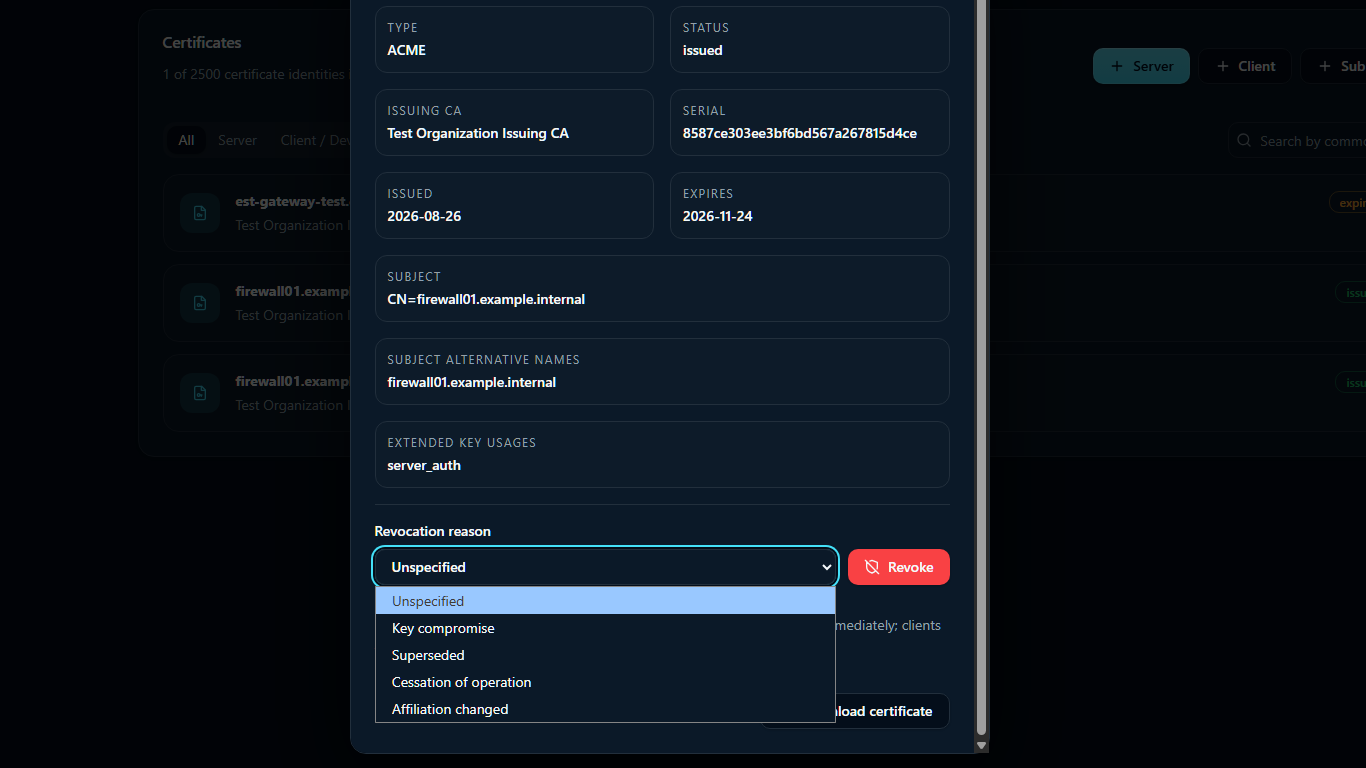Switch to the Client / Device tab
1366x768 pixels.
(x=316, y=140)
